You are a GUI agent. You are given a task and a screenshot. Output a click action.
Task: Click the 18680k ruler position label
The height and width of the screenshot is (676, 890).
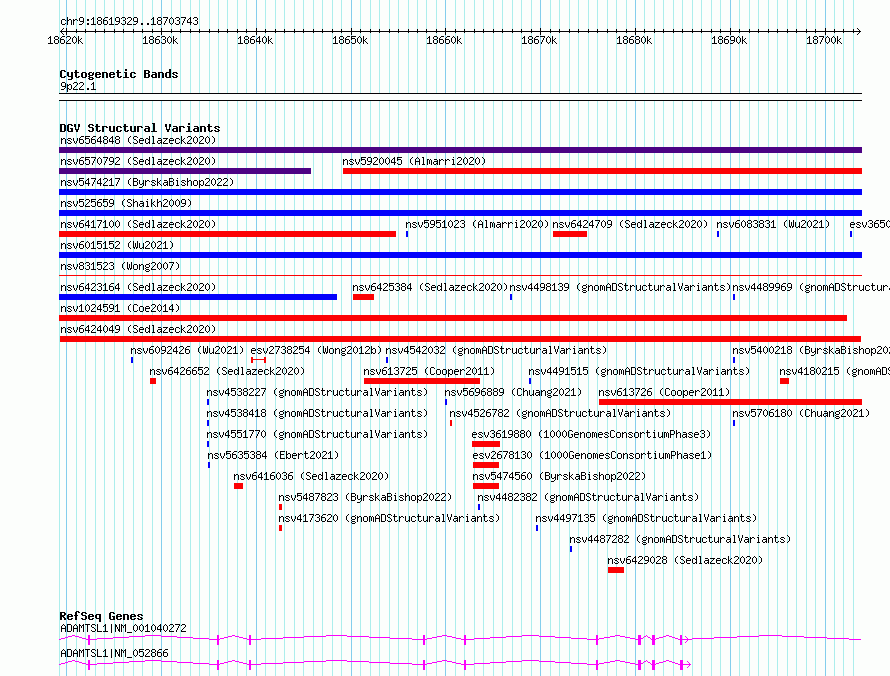[634, 40]
